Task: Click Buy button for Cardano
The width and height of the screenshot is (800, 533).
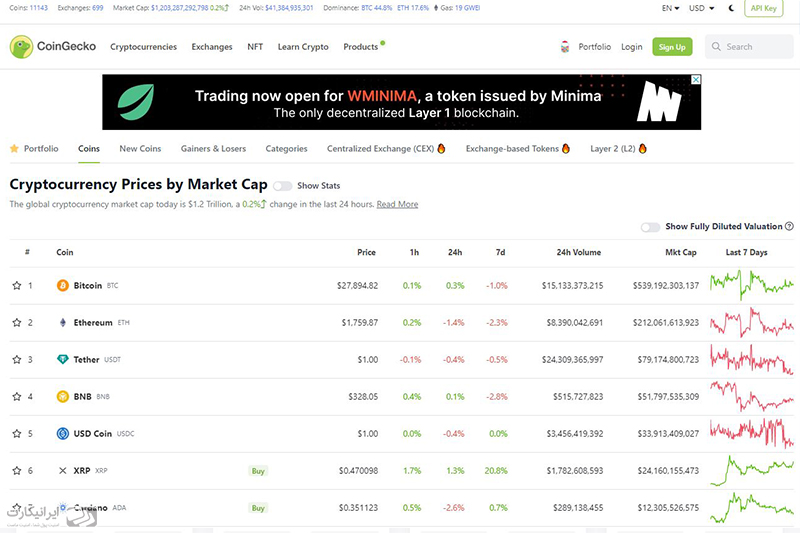Action: click(258, 508)
